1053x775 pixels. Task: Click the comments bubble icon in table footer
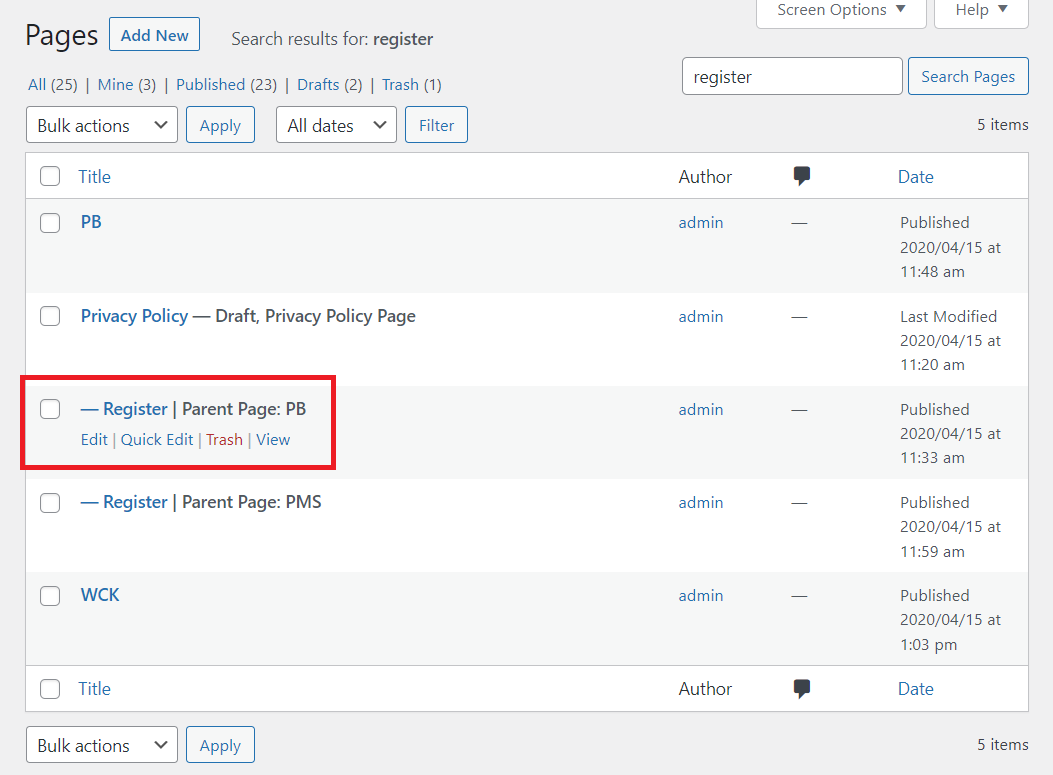pyautogui.click(x=801, y=688)
